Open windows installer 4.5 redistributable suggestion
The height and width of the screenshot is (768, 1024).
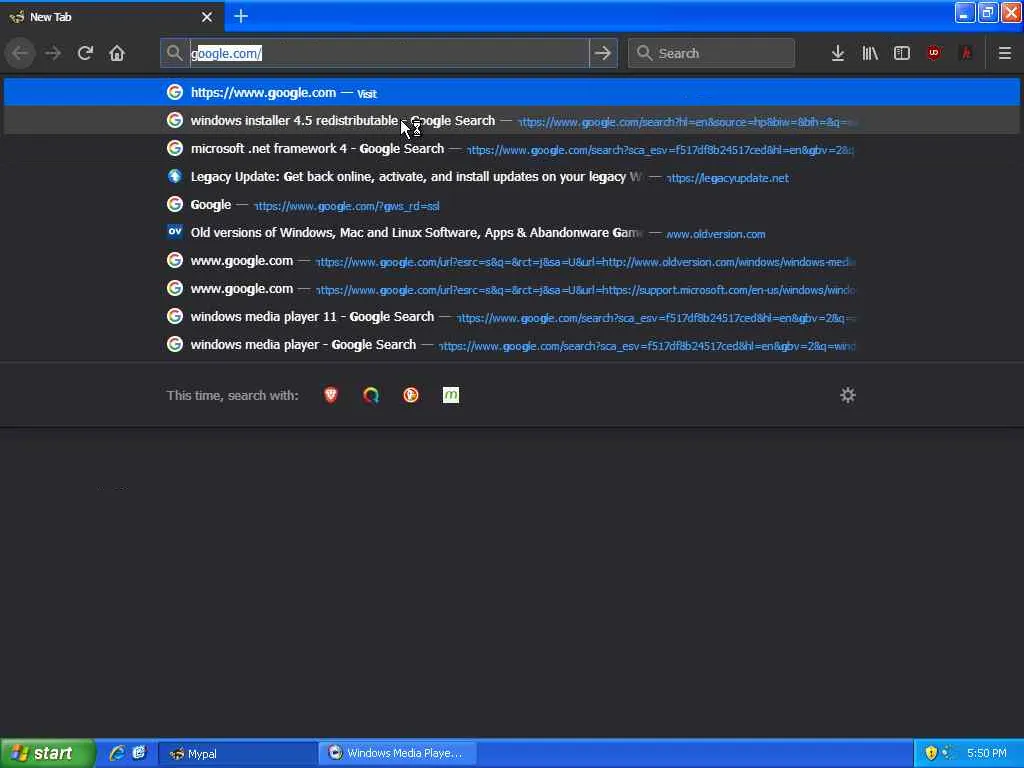[512, 121]
